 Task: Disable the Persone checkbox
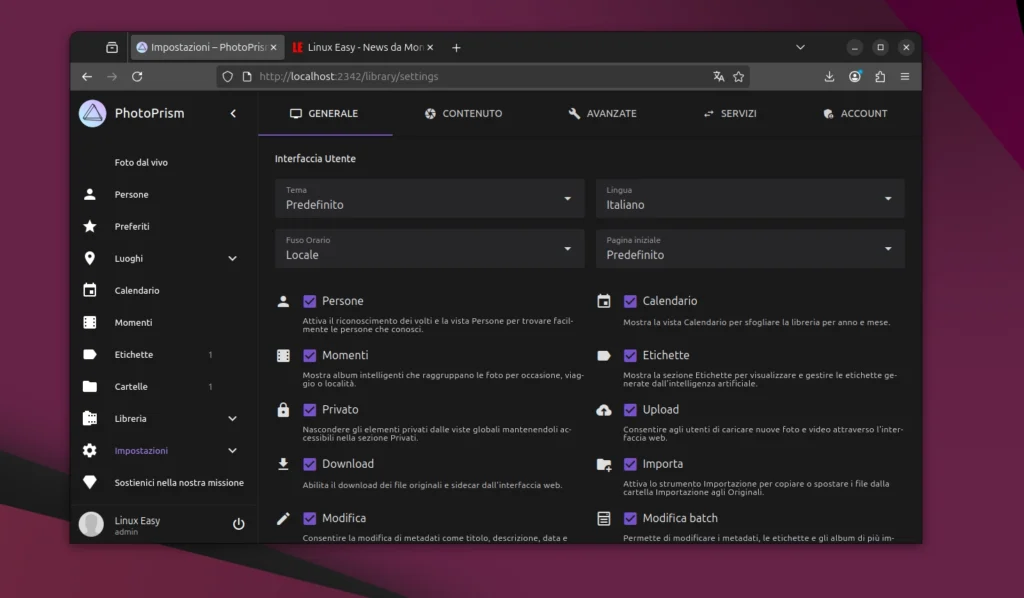[310, 301]
